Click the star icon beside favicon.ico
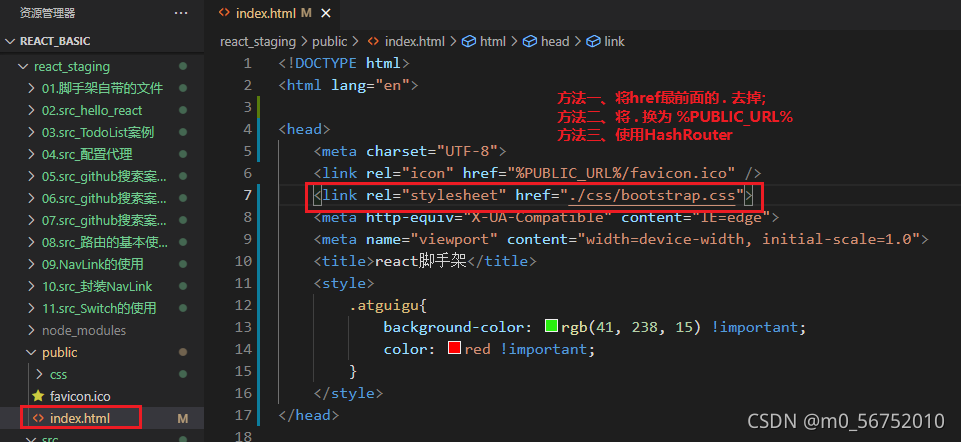The height and width of the screenshot is (442, 961). 38,396
